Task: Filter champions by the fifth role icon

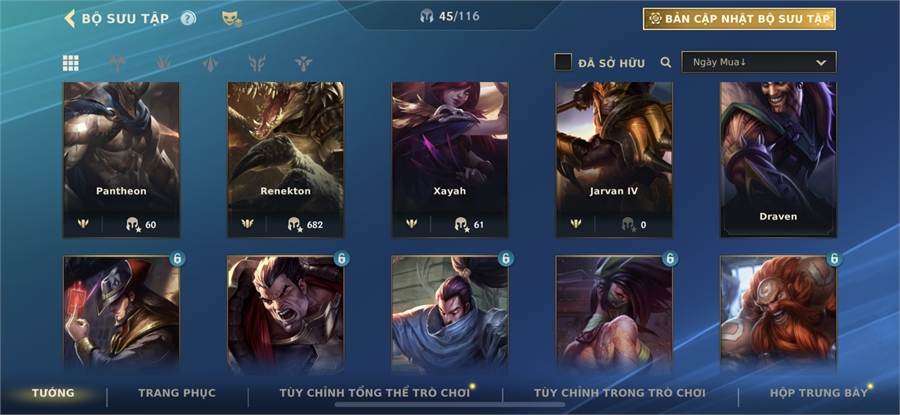Action: [x=303, y=63]
